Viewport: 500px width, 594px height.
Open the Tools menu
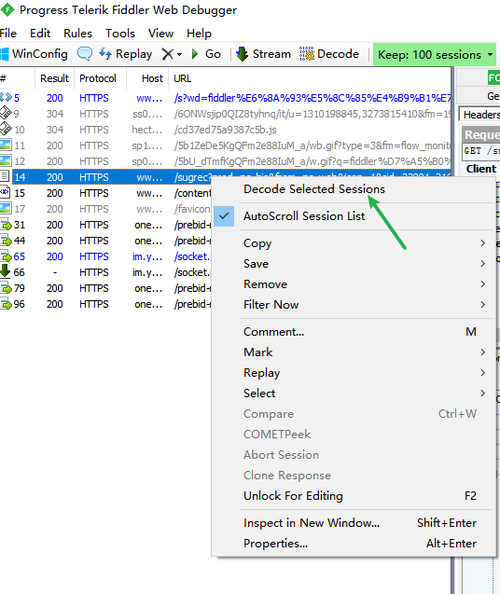tap(120, 33)
